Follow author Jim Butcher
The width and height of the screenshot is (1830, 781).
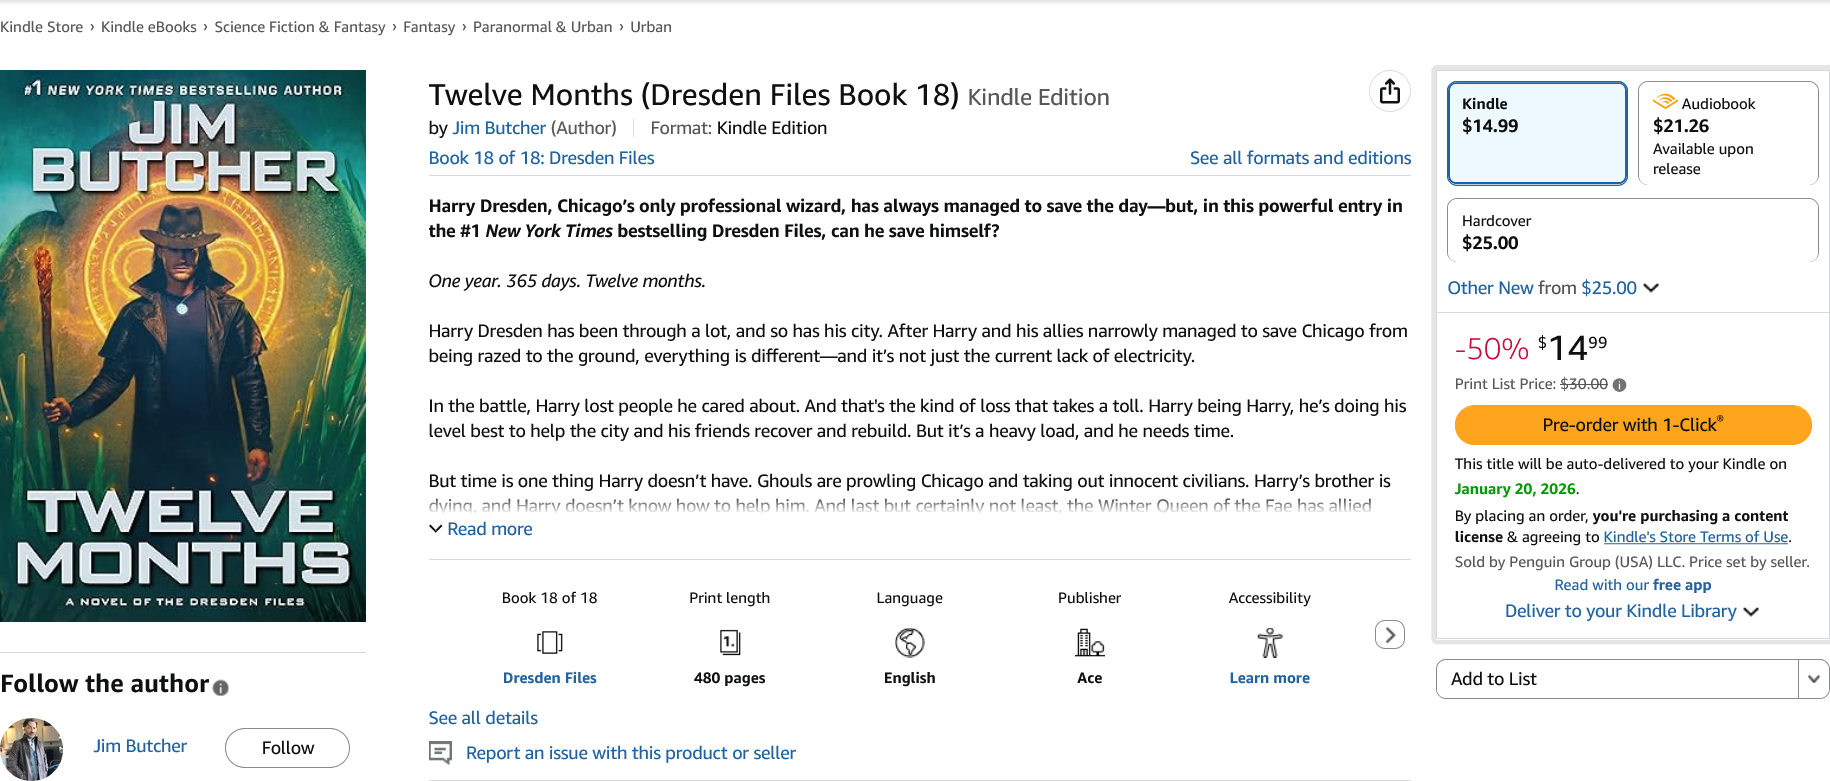click(287, 748)
